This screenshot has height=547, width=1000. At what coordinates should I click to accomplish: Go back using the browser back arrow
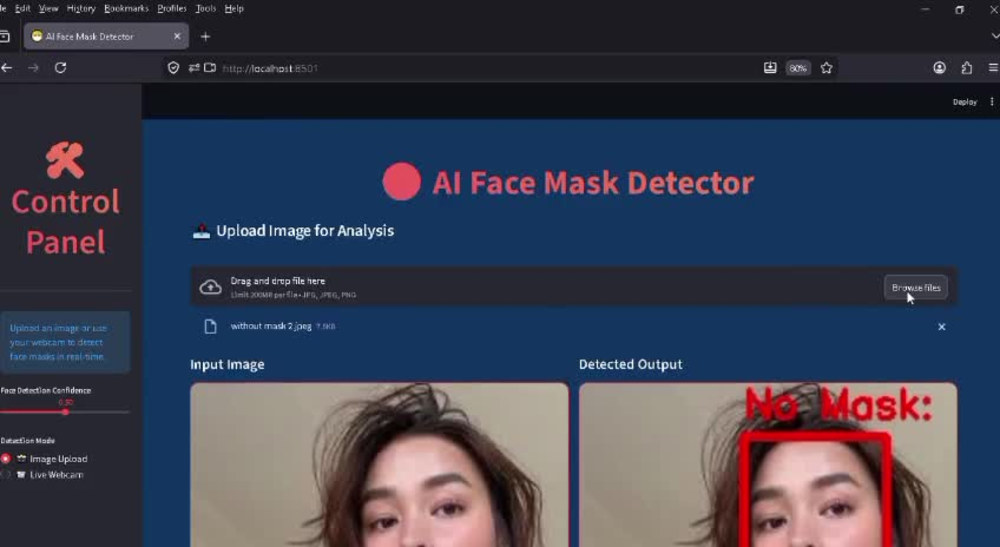[x=6, y=68]
